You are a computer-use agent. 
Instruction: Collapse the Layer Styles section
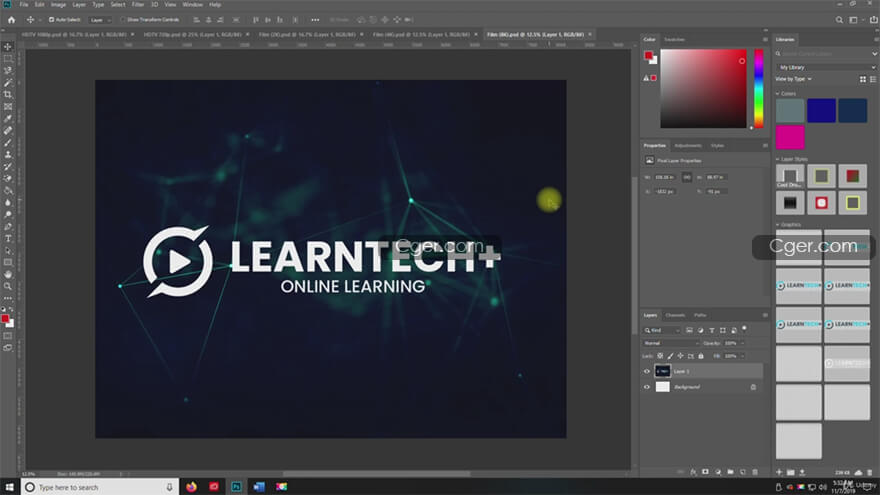coord(778,159)
